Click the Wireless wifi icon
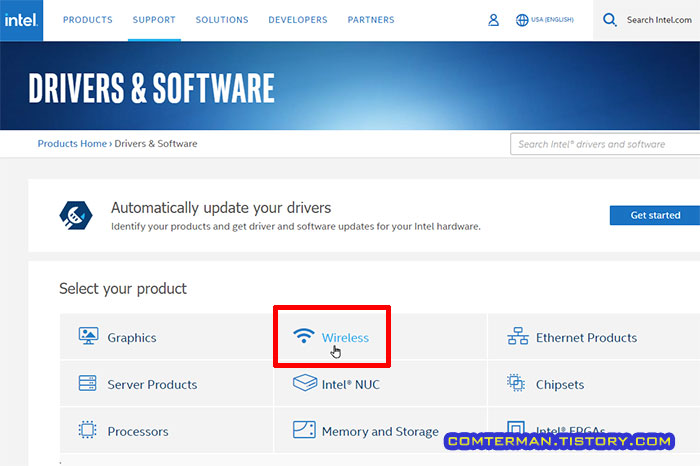 coord(304,335)
